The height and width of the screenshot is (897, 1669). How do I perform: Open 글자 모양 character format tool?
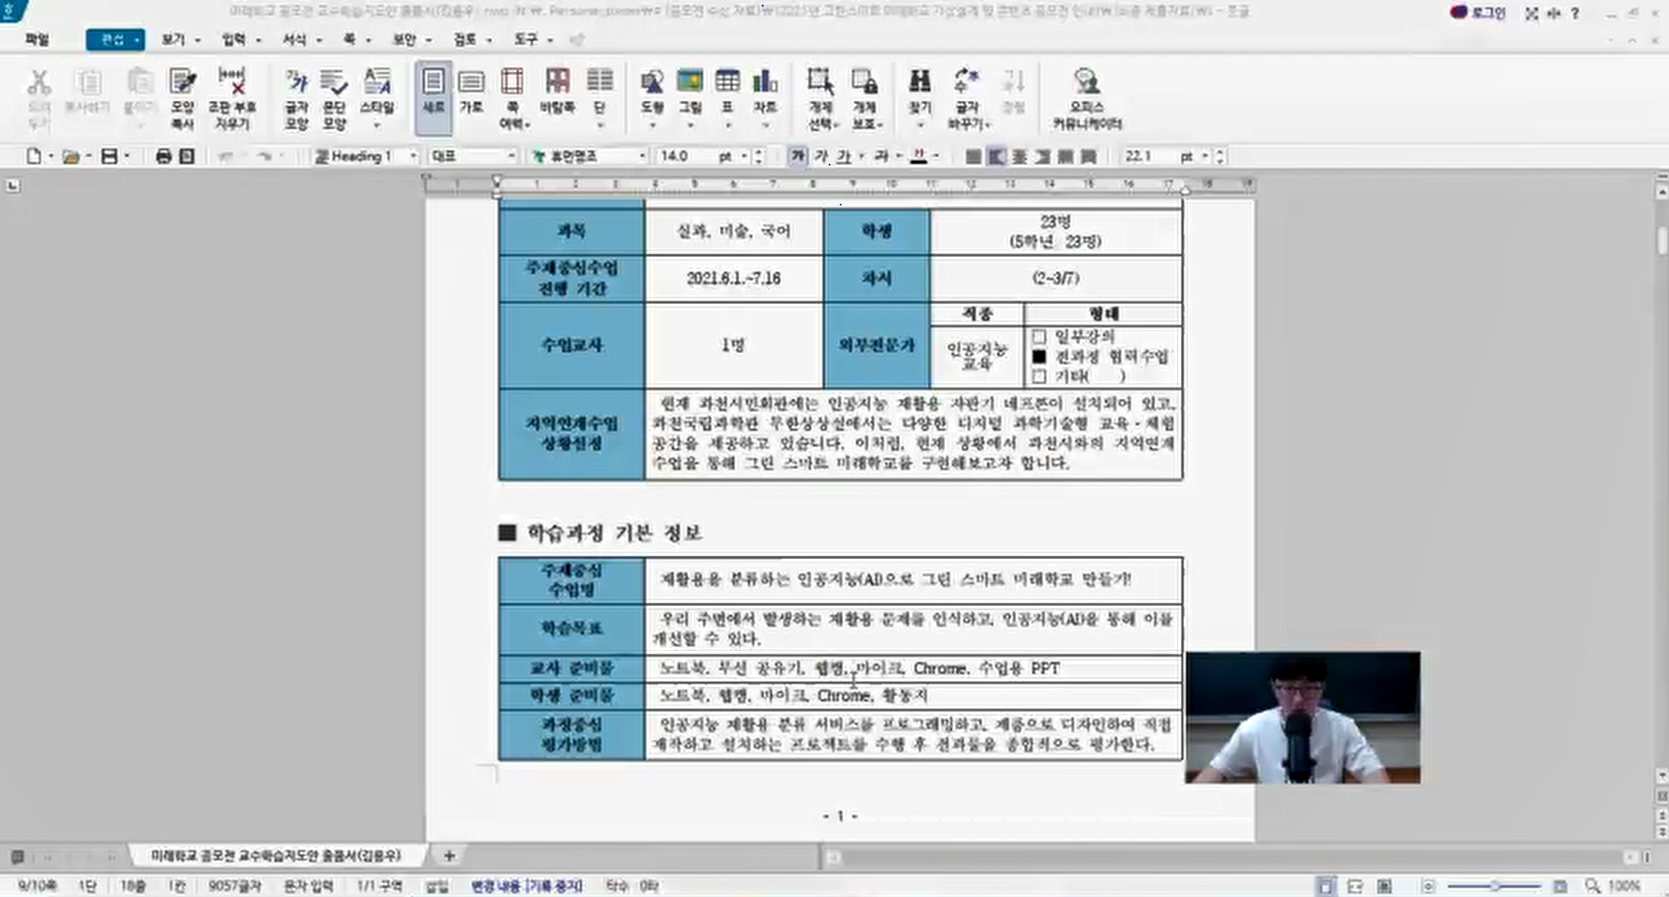tap(297, 98)
